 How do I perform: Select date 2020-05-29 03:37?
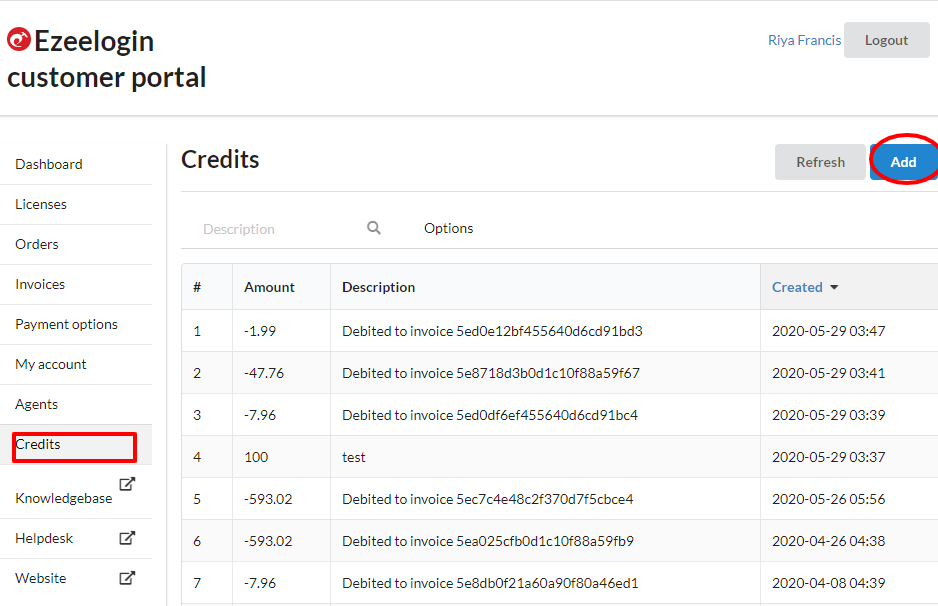coord(829,457)
